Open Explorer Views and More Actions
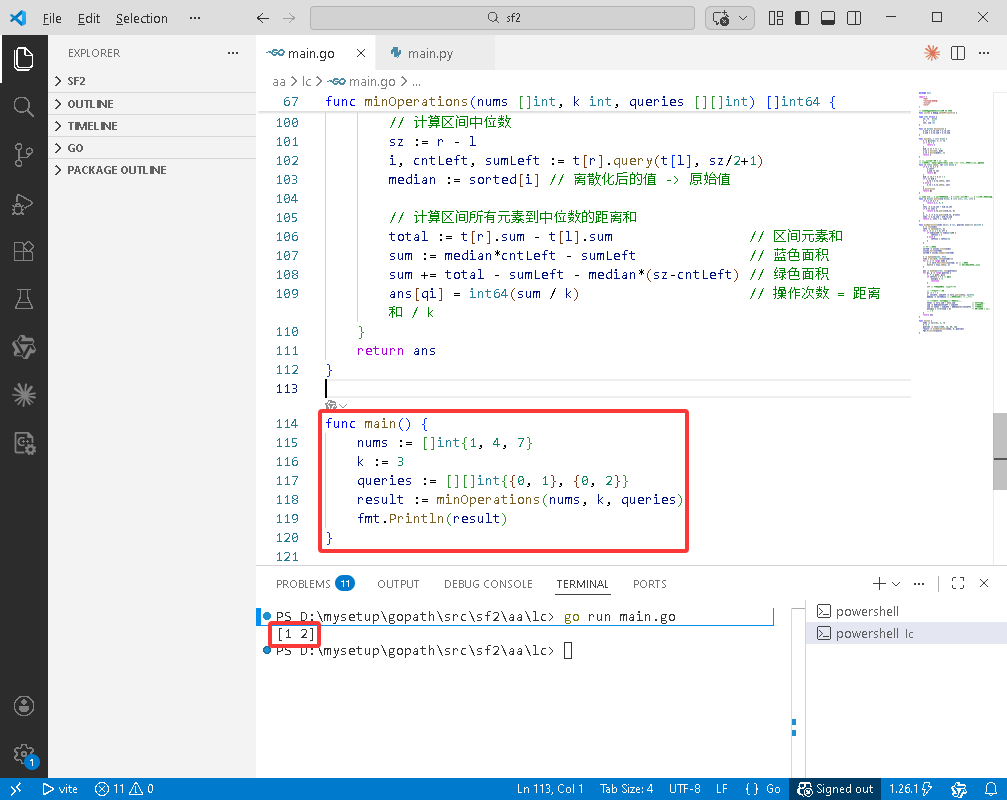The image size is (1007, 800). tap(233, 53)
